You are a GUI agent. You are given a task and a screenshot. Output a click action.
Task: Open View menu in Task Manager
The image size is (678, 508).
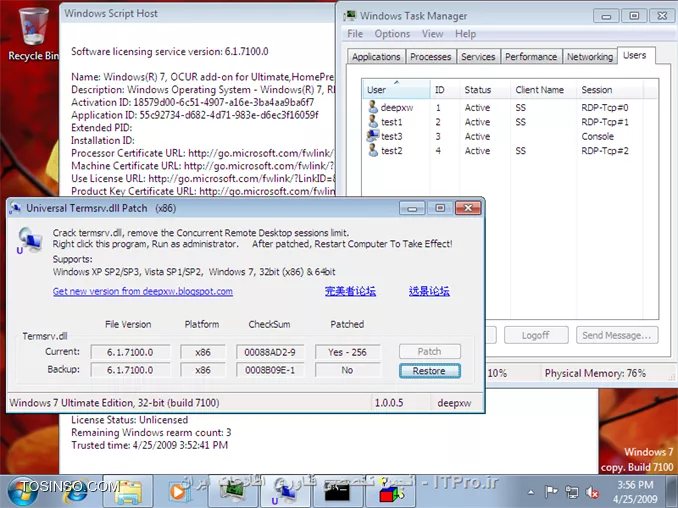click(x=432, y=34)
